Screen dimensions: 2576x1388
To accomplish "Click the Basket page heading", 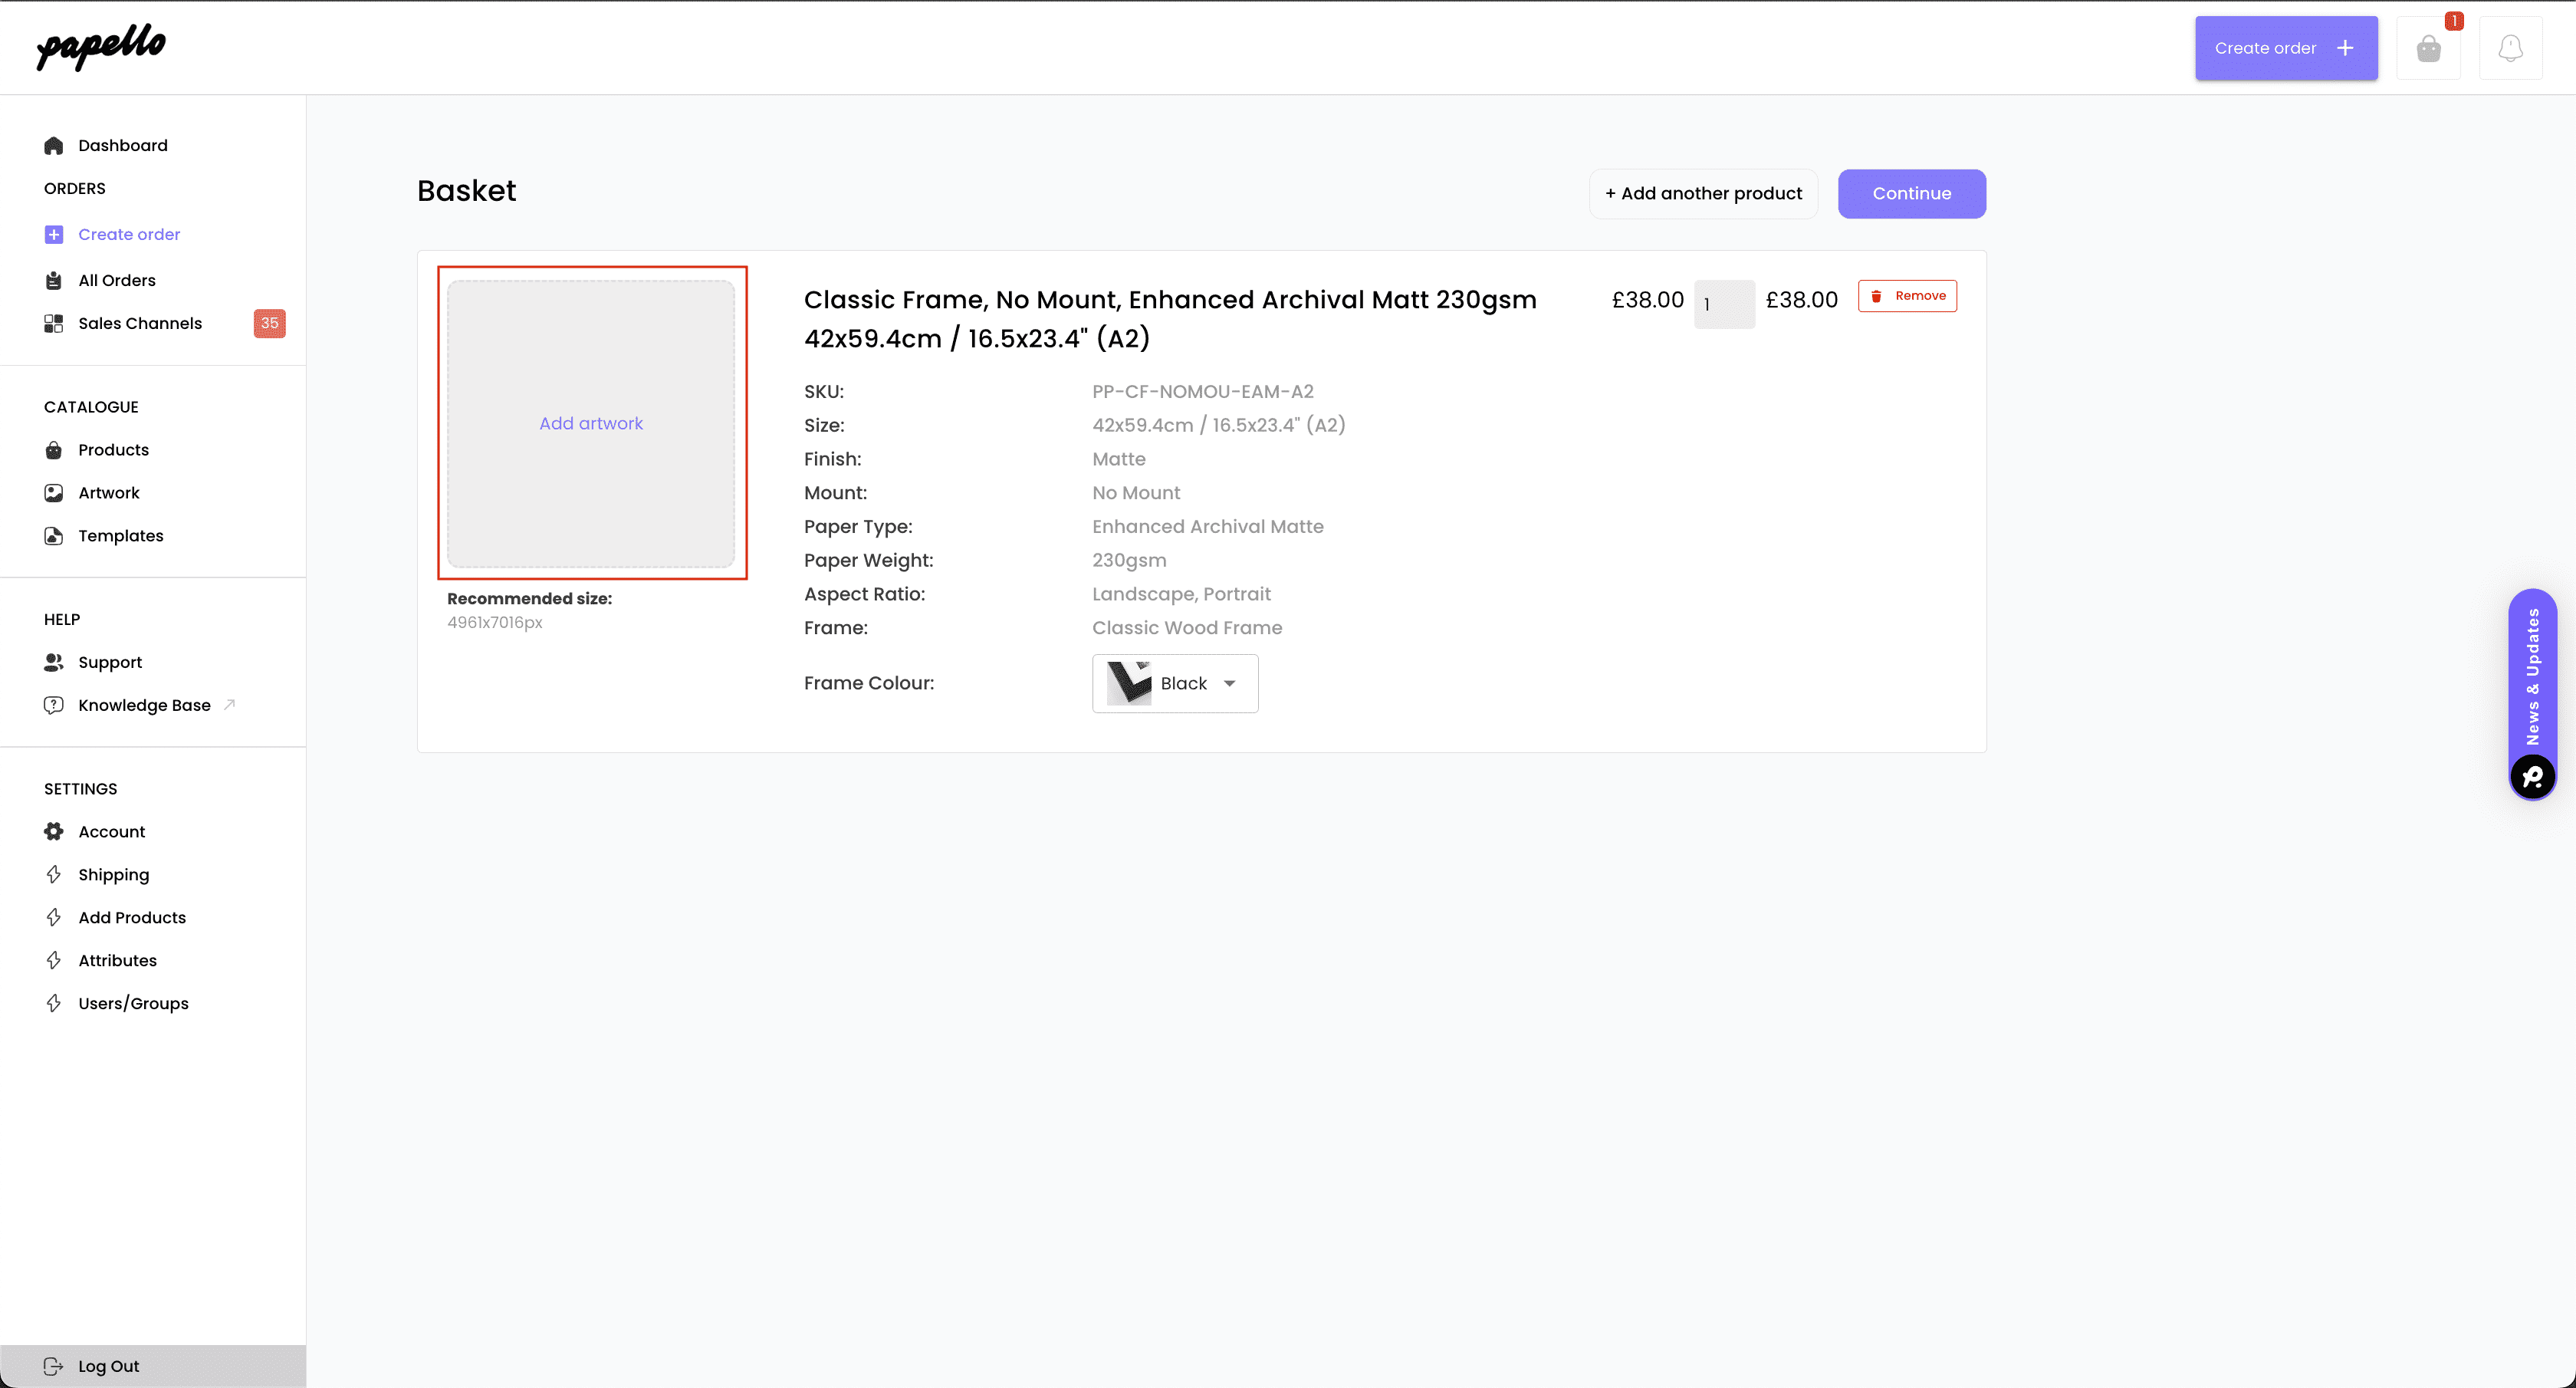I will tap(467, 192).
